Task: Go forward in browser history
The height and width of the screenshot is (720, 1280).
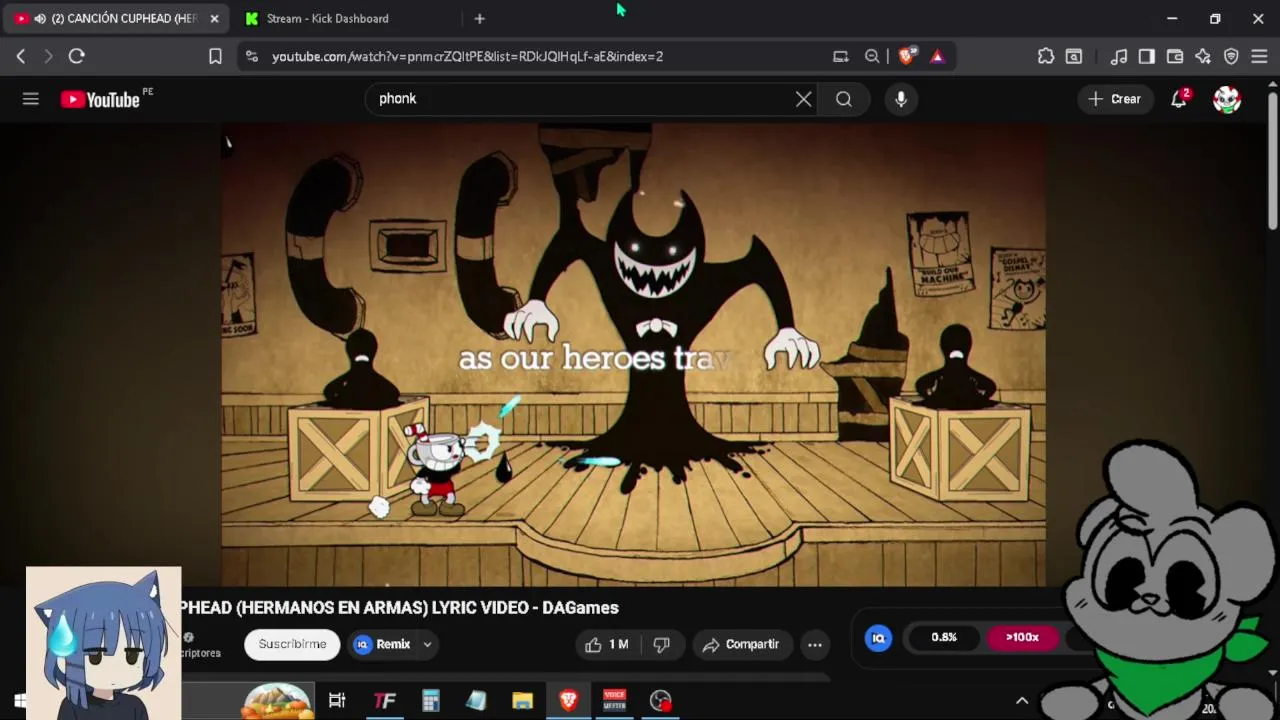Action: (48, 57)
